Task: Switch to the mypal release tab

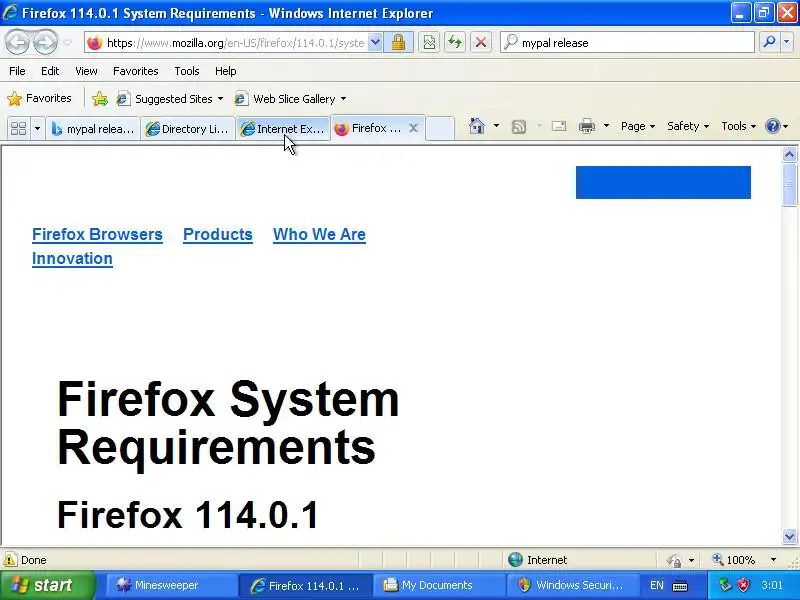Action: 93,129
